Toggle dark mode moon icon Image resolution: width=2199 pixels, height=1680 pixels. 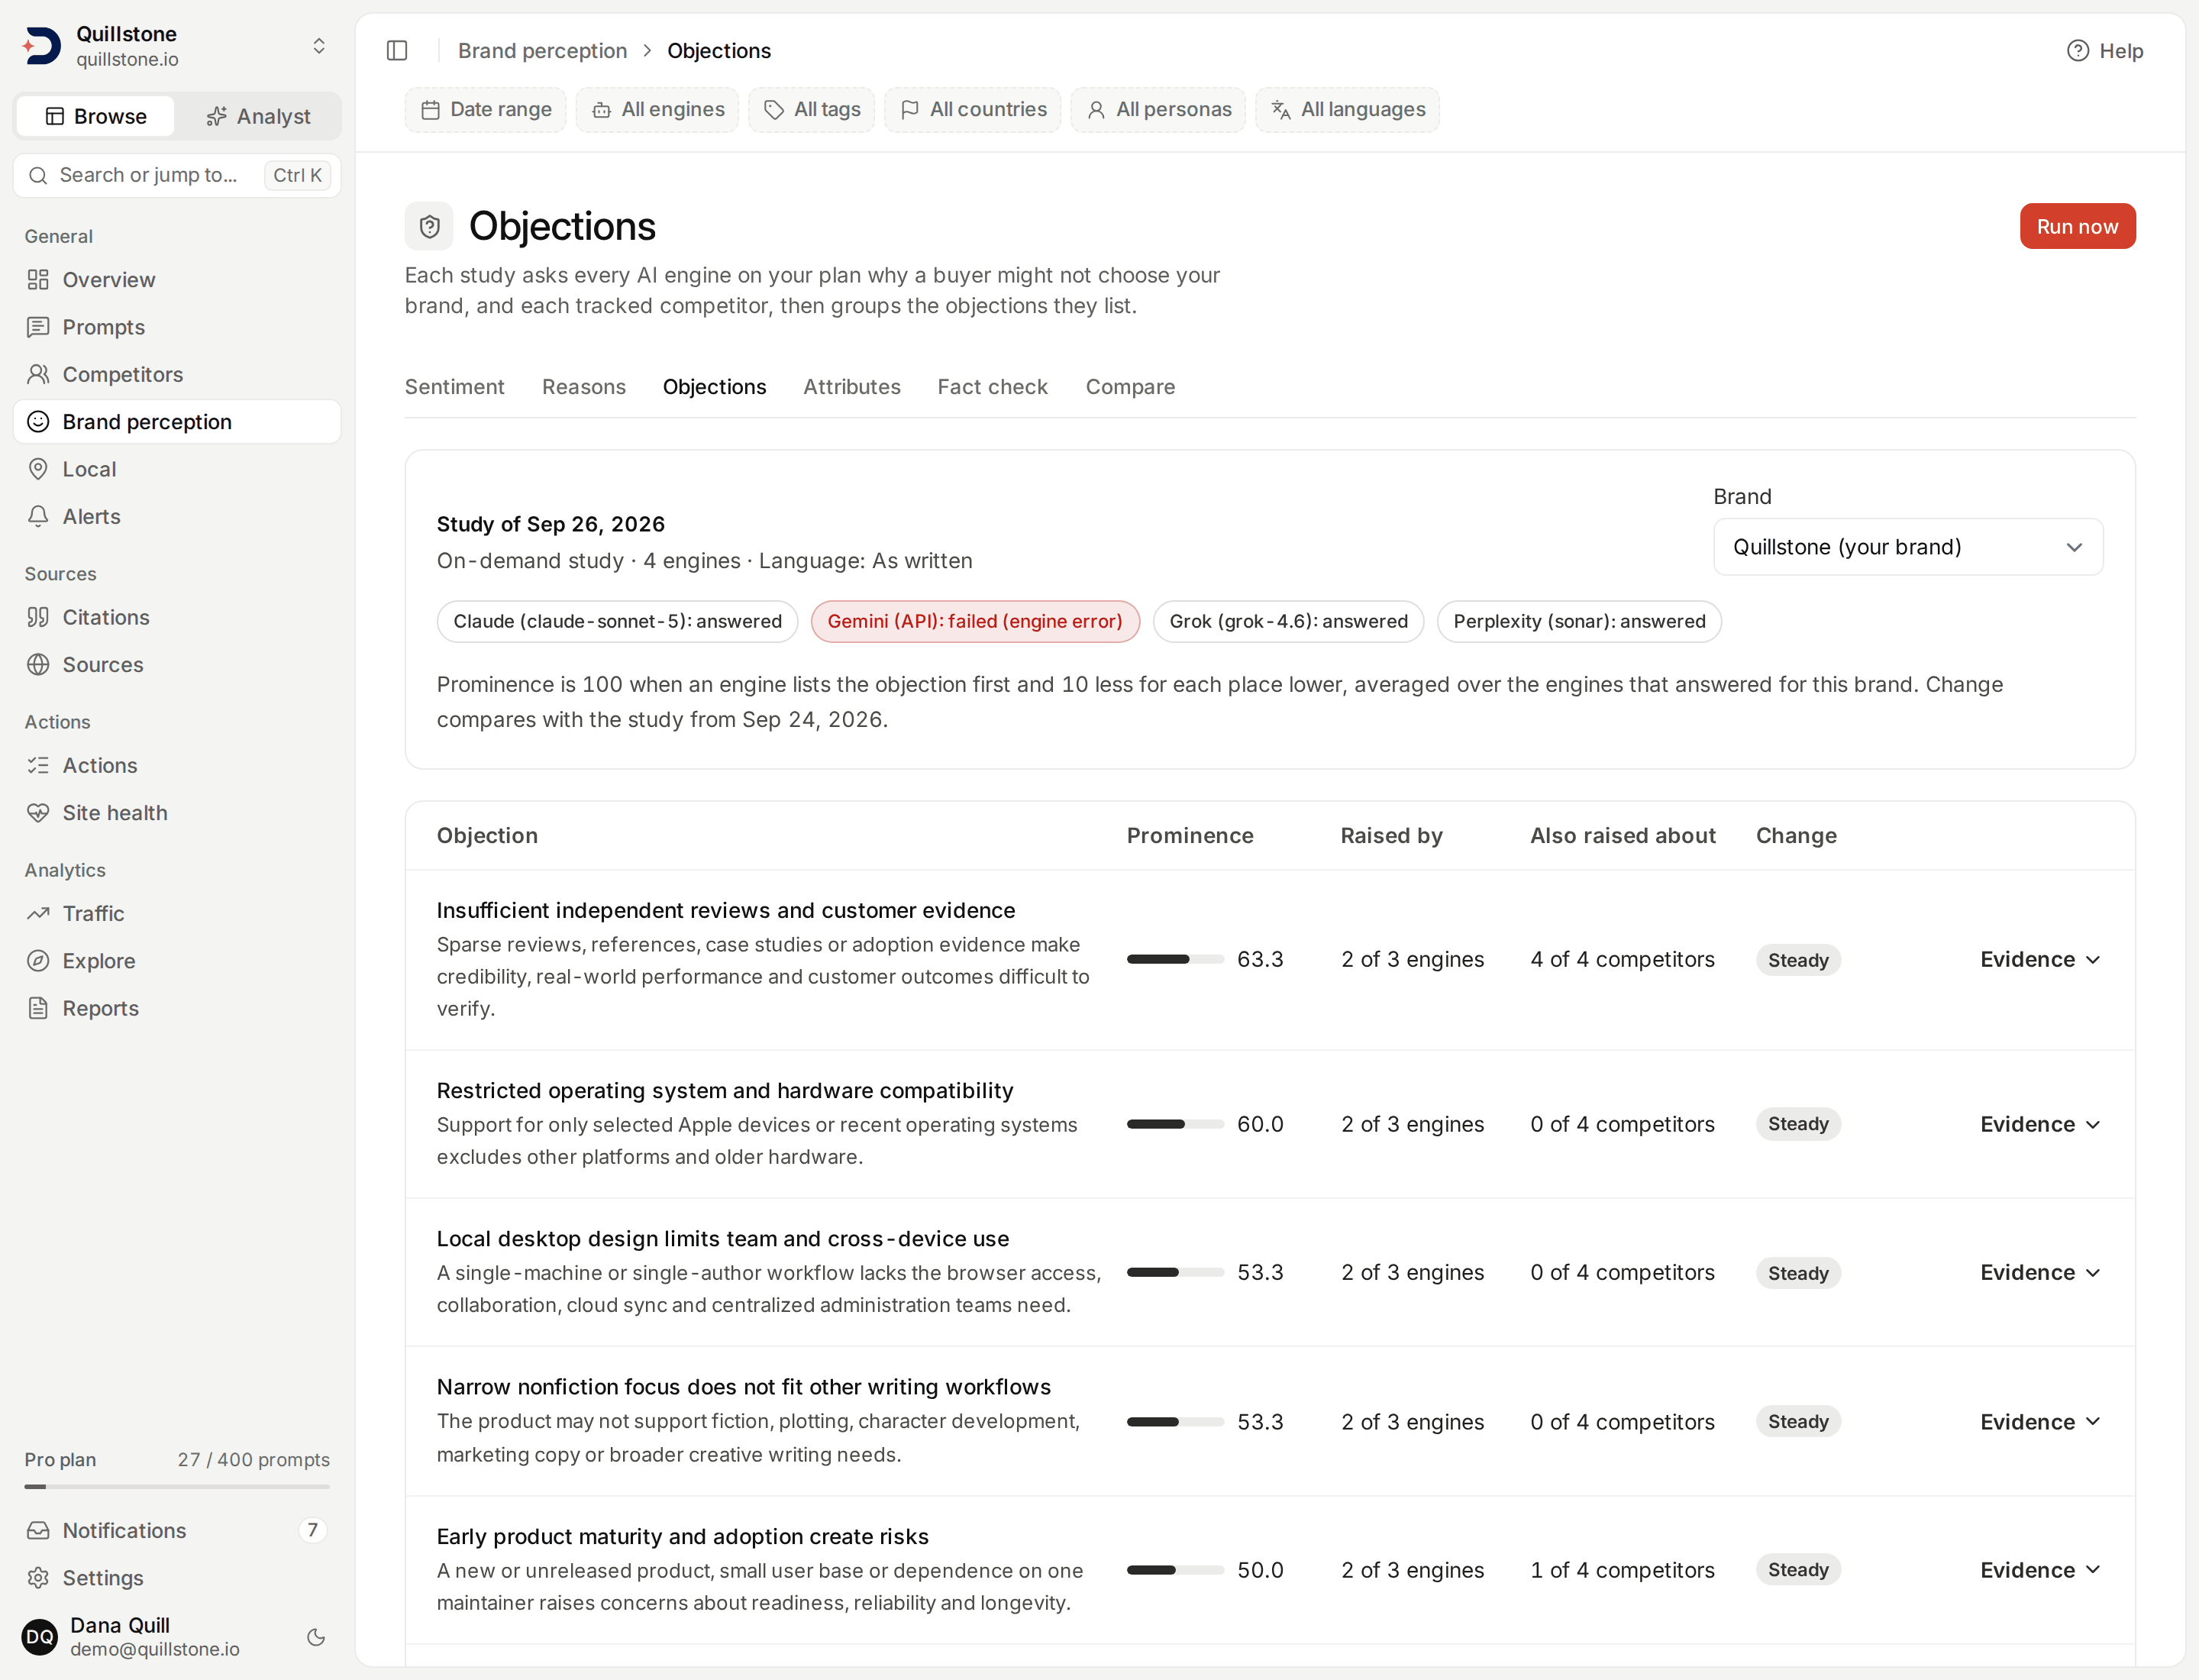point(316,1637)
